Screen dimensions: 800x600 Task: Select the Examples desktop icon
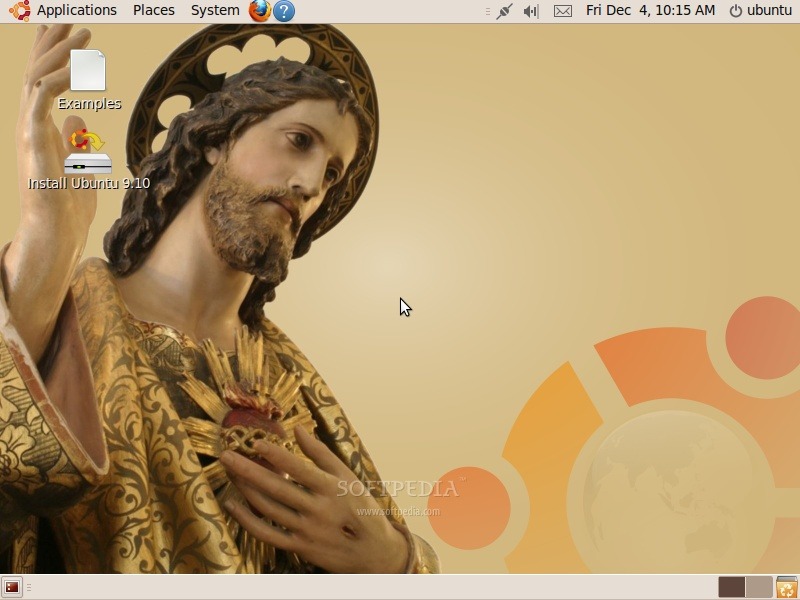pyautogui.click(x=88, y=71)
